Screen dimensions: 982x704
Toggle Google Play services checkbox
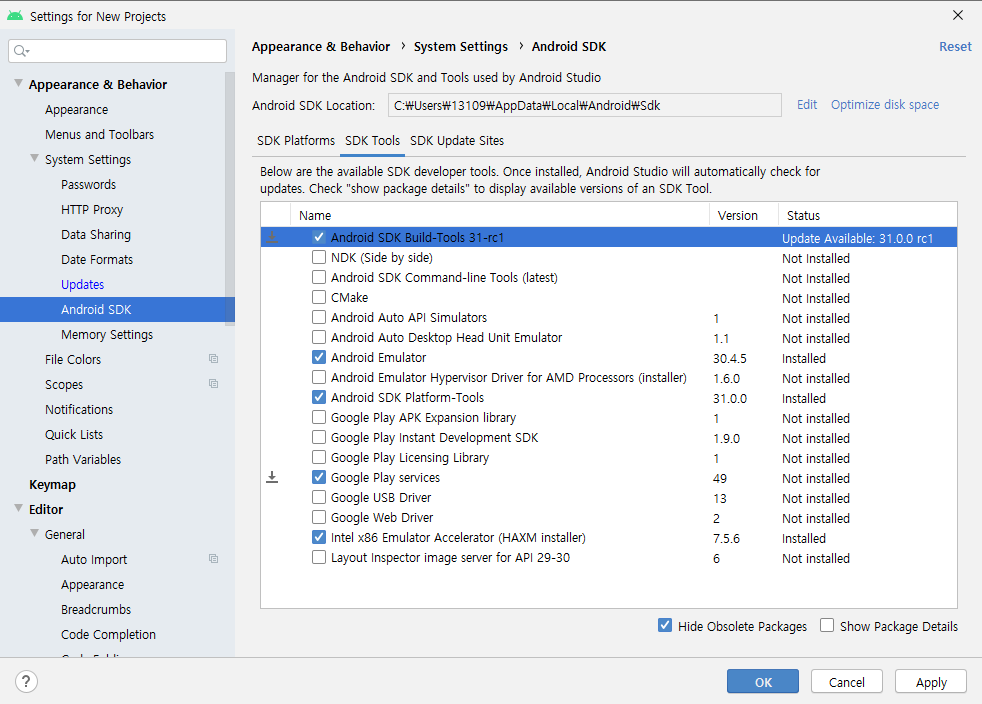[319, 478]
